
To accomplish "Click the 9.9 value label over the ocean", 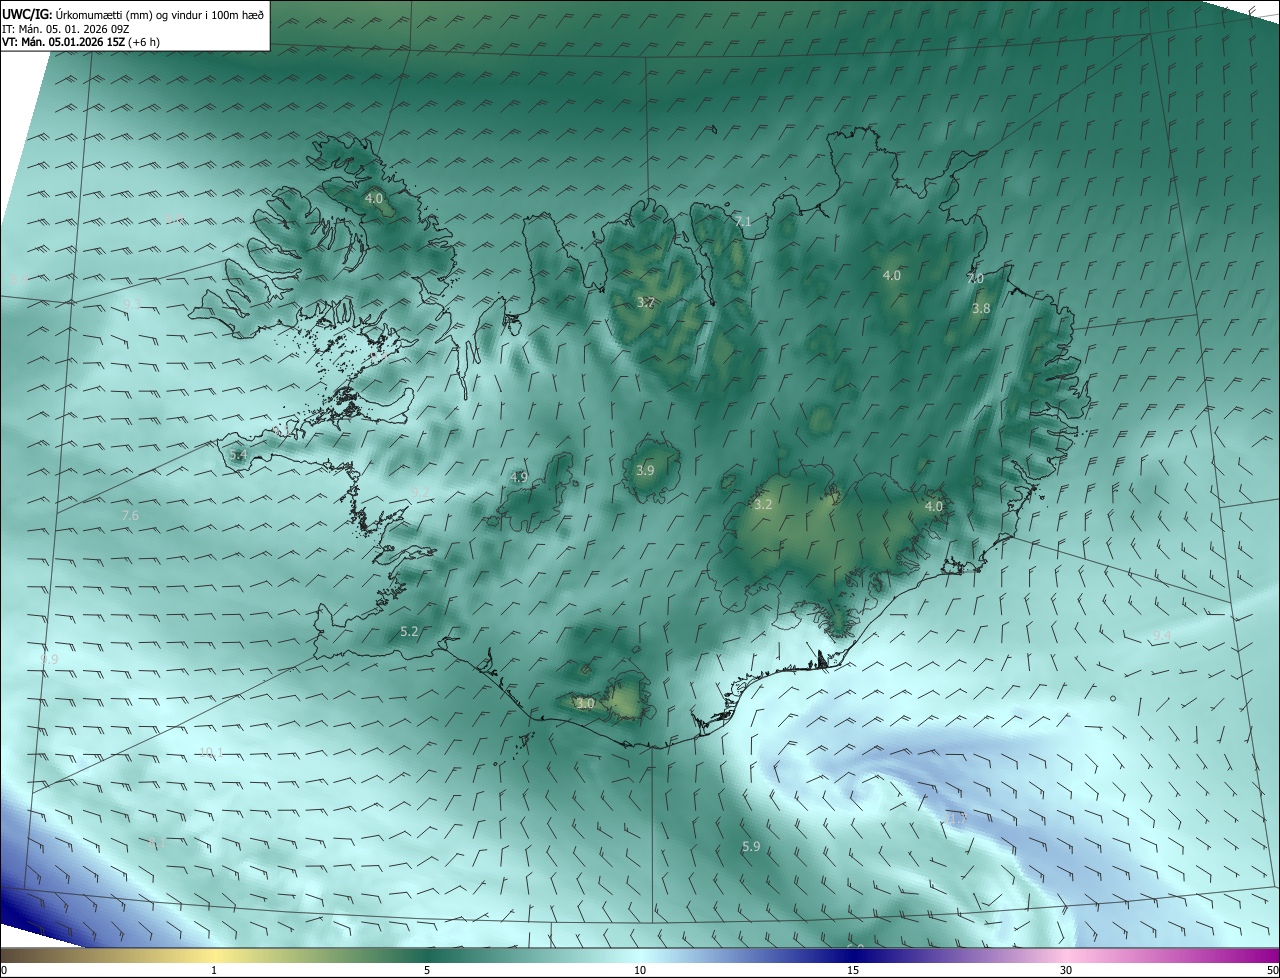I will pos(49,659).
